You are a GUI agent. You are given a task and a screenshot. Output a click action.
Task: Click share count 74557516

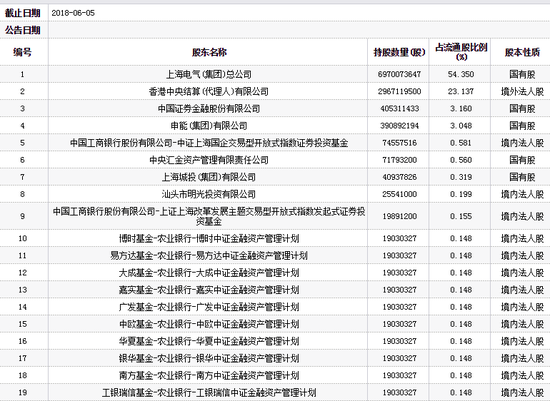pos(399,143)
